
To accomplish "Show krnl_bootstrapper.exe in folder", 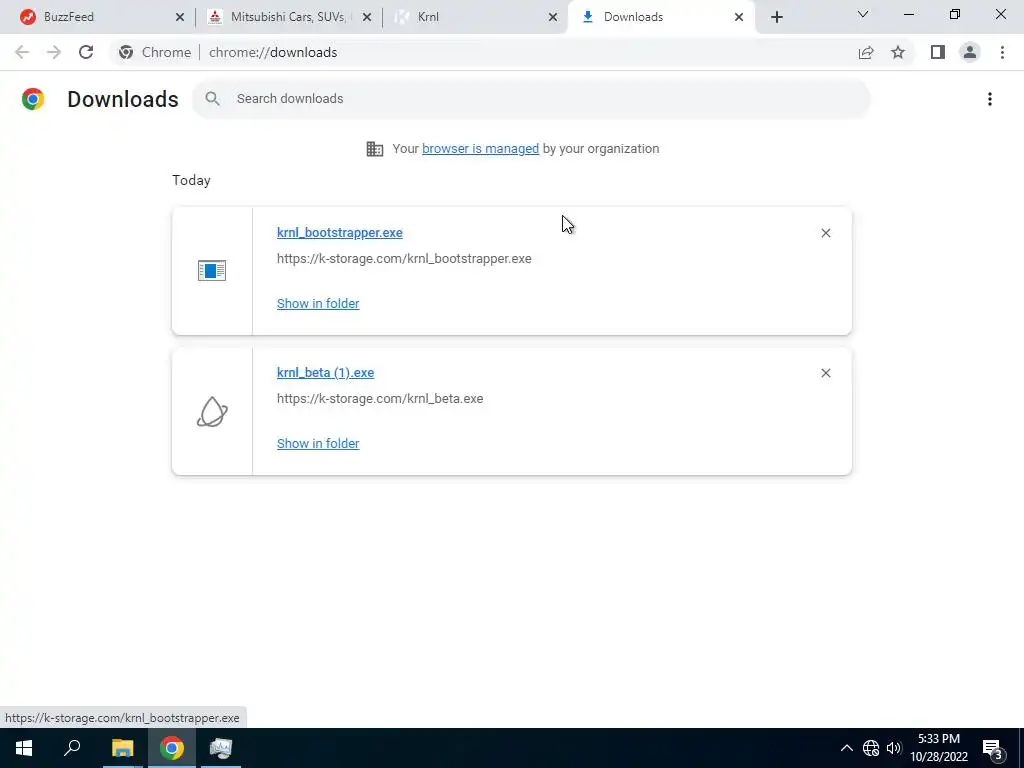I will pos(318,304).
